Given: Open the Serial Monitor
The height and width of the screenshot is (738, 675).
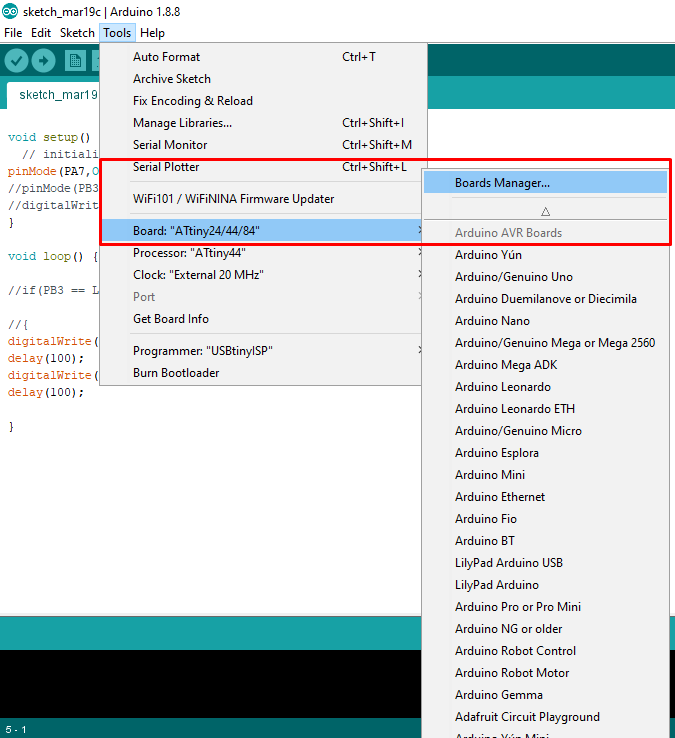Looking at the screenshot, I should point(264,145).
